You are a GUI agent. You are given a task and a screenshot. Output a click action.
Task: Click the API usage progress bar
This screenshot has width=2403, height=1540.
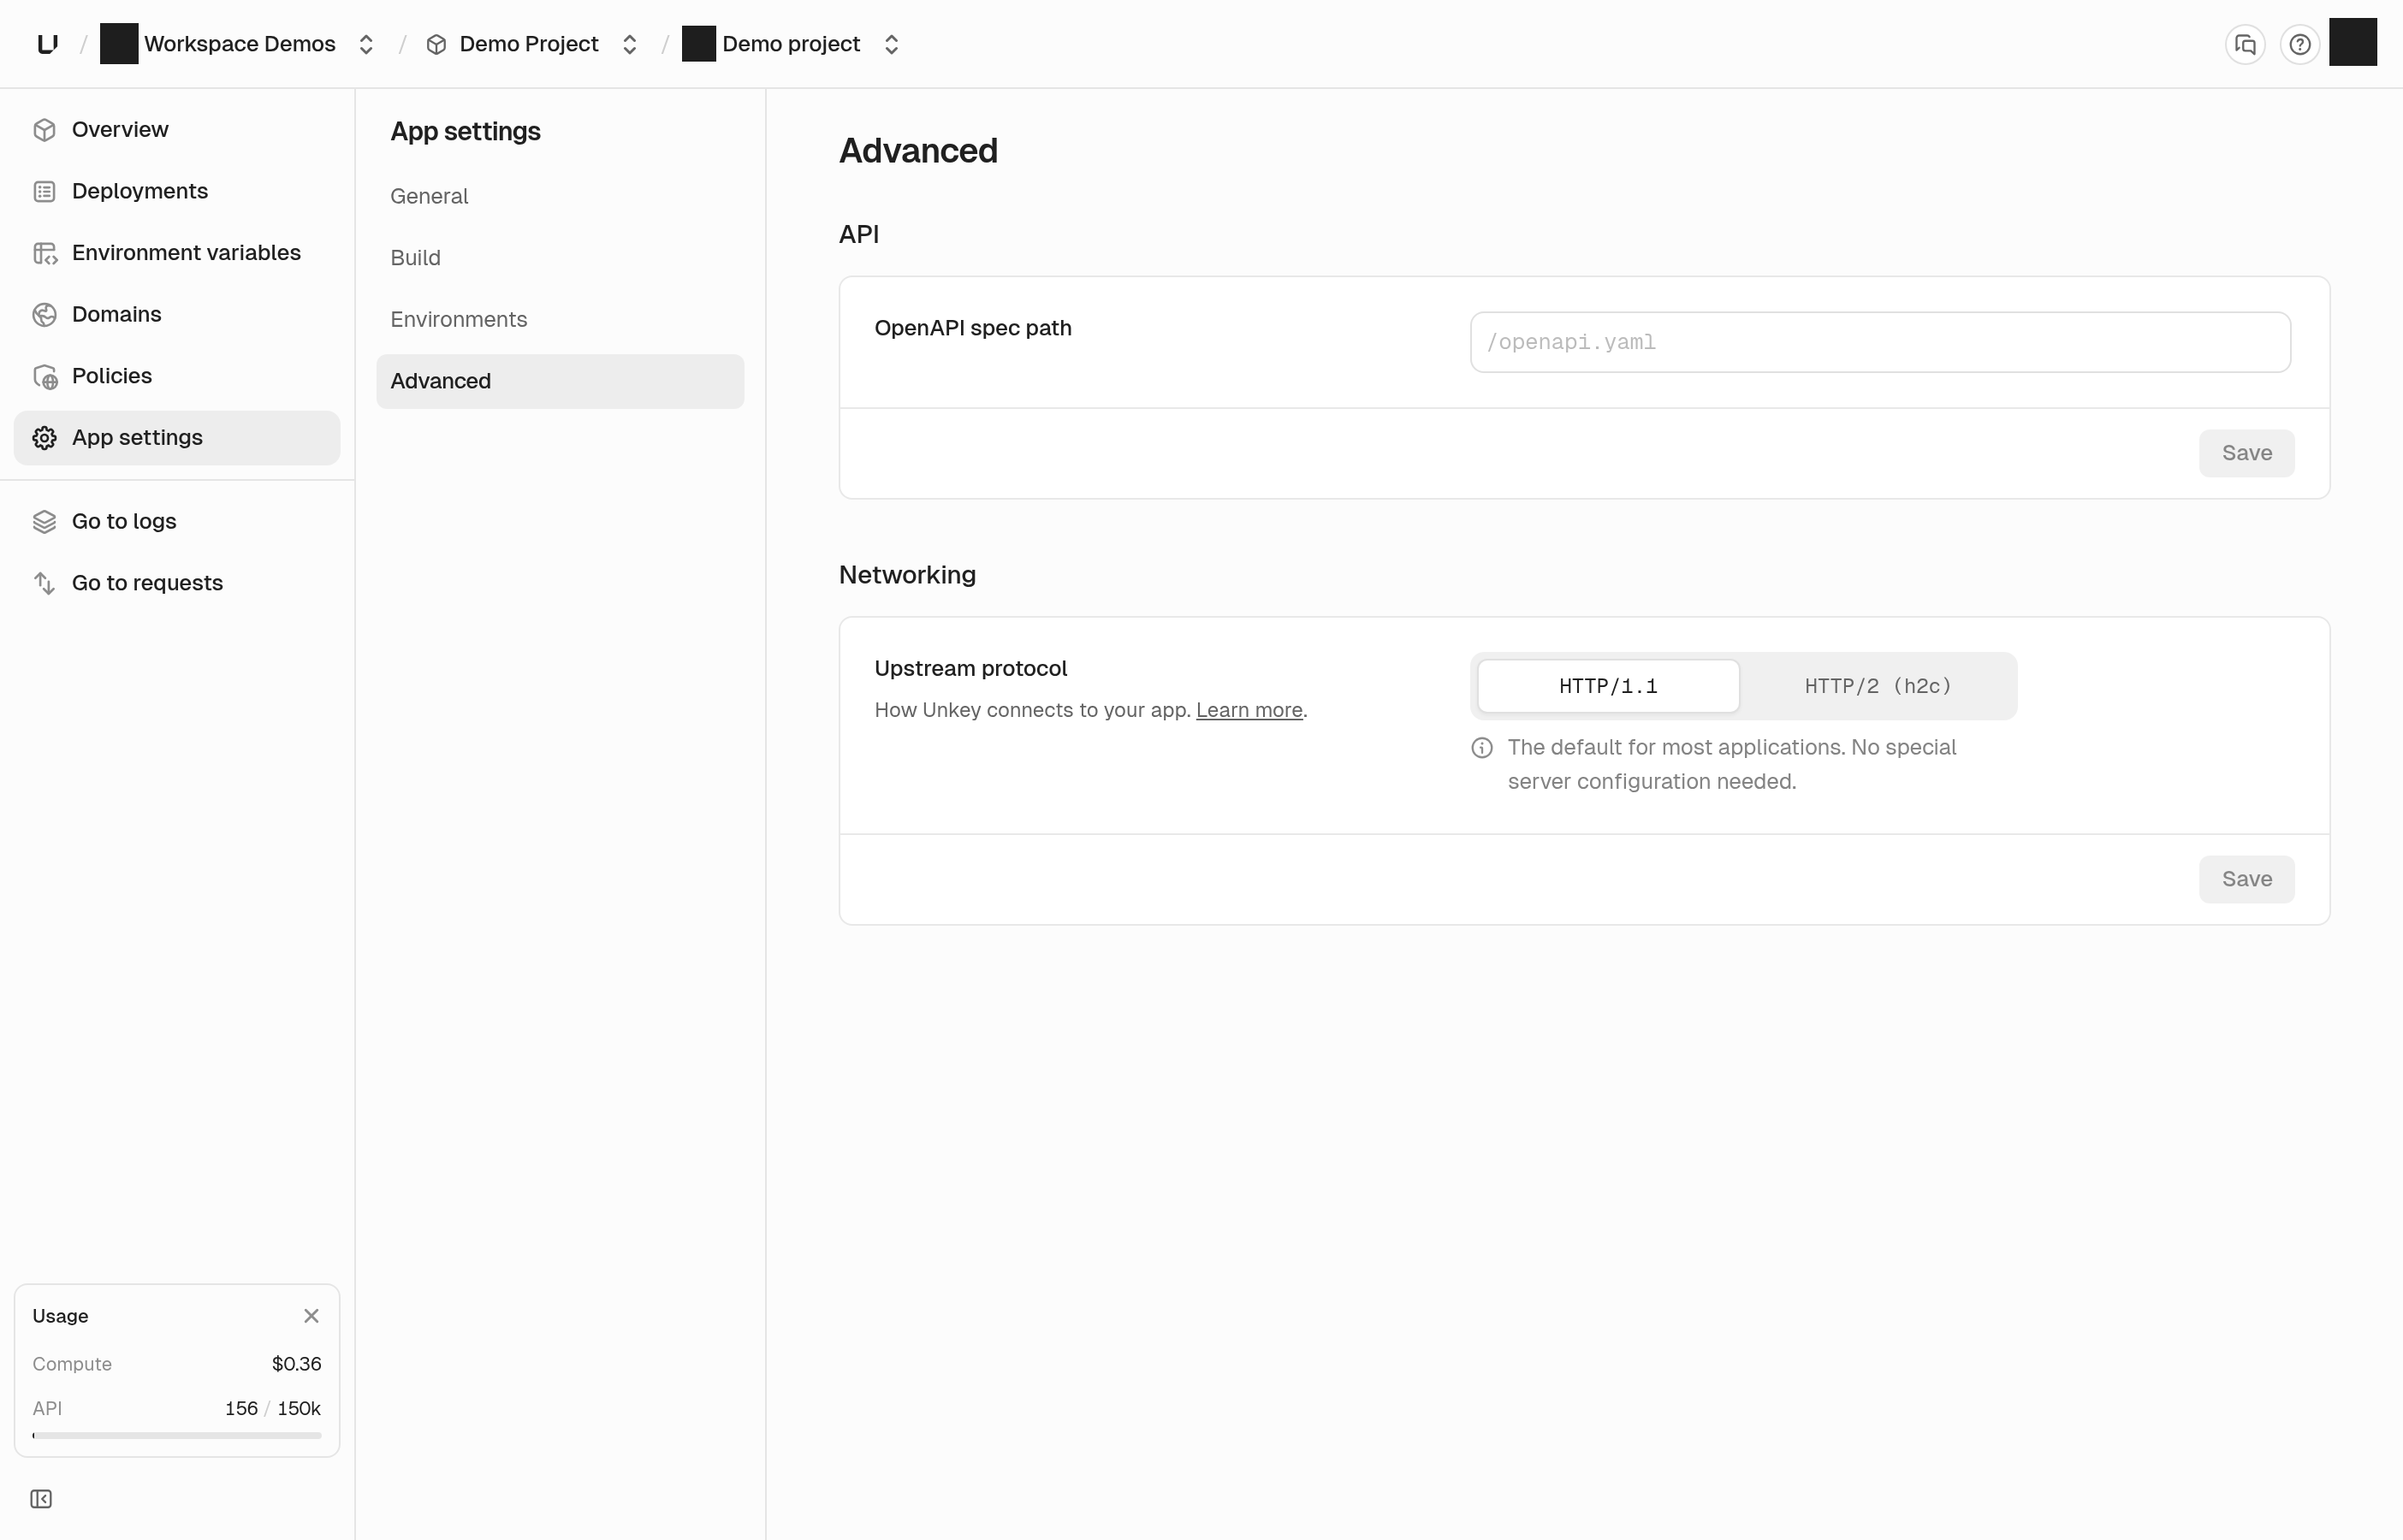tap(177, 1435)
